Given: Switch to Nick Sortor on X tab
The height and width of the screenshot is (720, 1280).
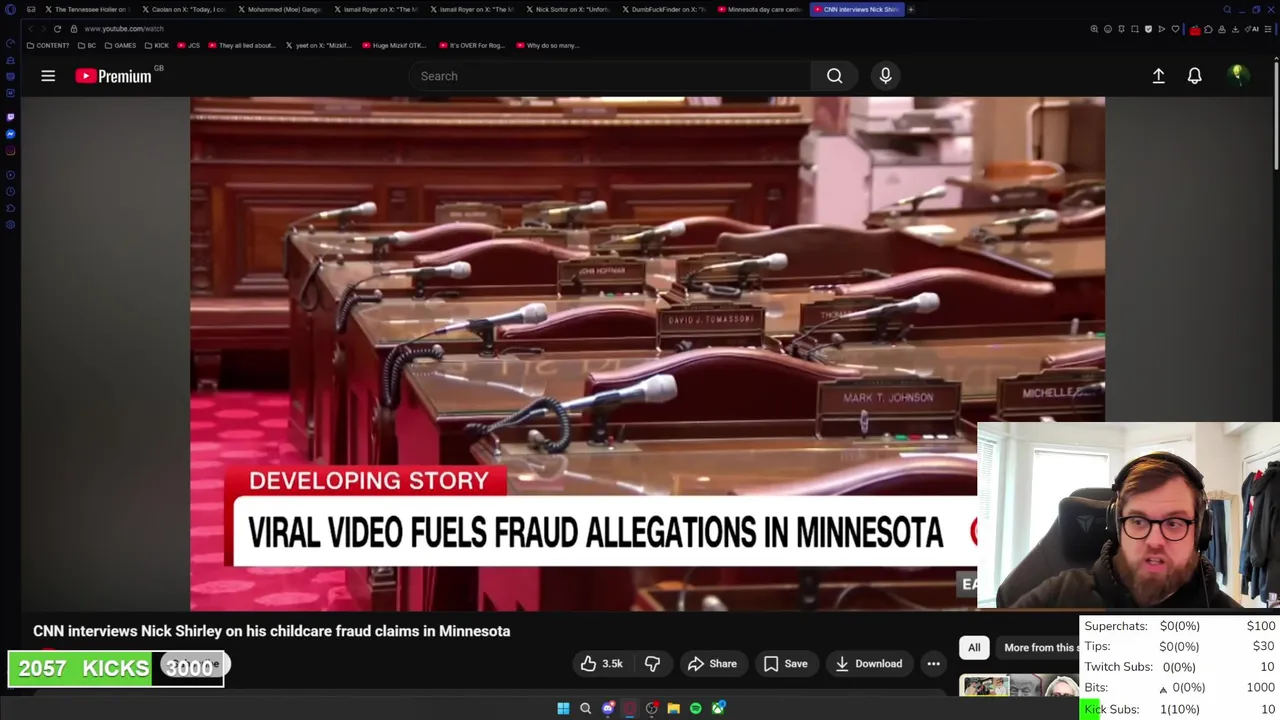Looking at the screenshot, I should (567, 9).
